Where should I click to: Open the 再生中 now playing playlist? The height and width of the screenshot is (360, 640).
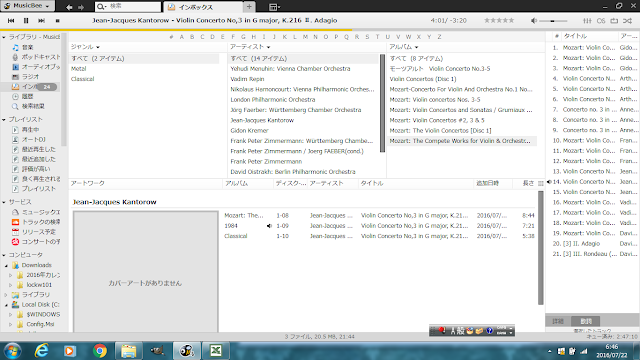tap(26, 129)
